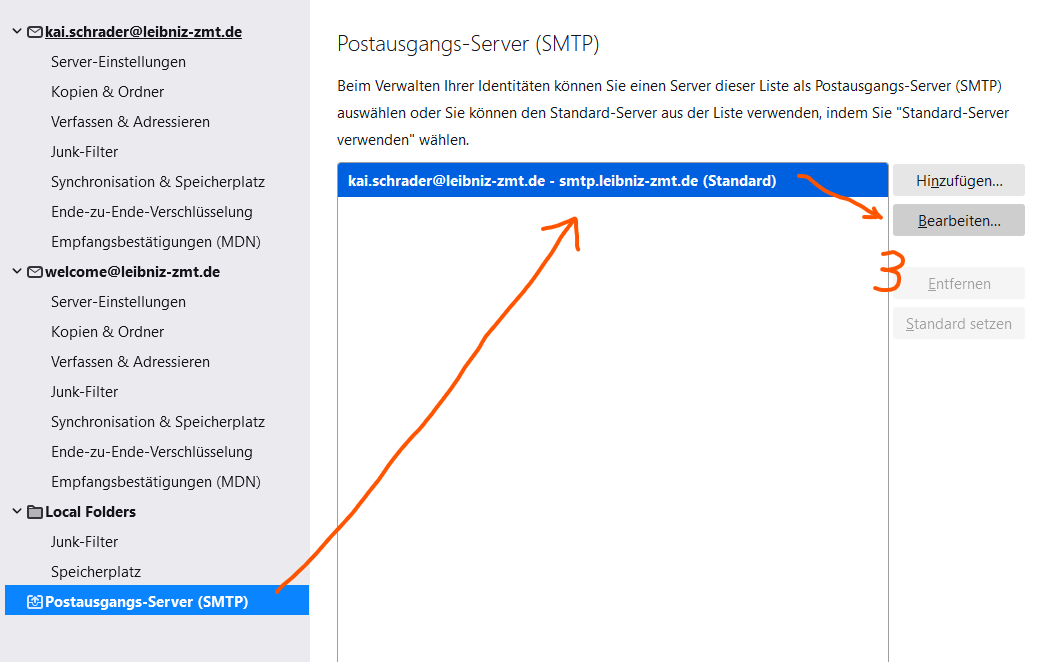Collapse the Local Folders section
Viewport: 1037px width, 662px height.
(17, 512)
